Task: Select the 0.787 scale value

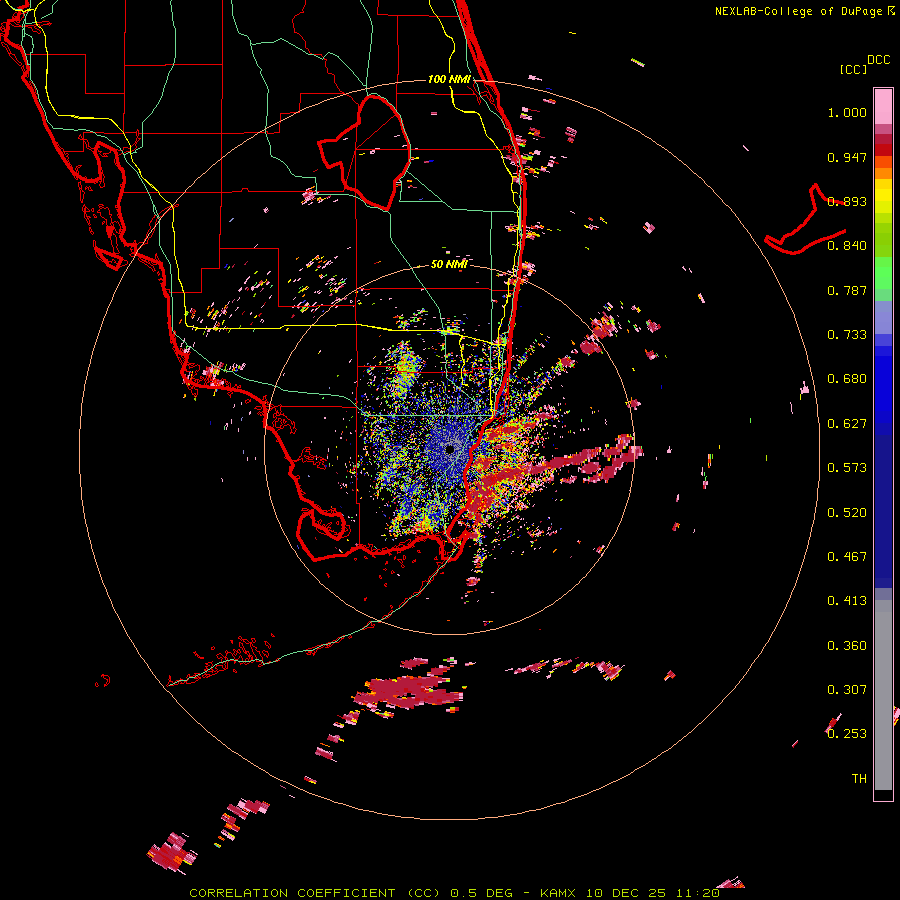Action: tap(847, 290)
